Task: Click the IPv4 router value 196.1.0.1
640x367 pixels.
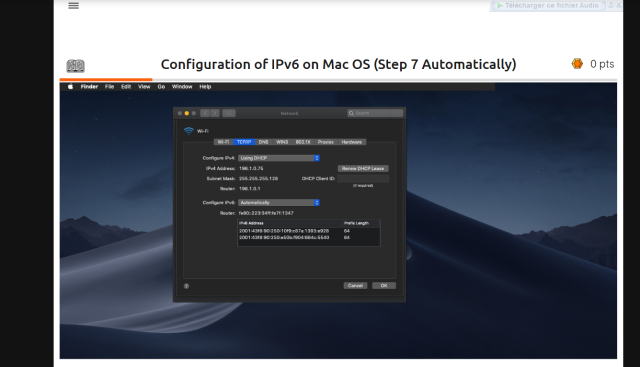Action: [x=249, y=189]
